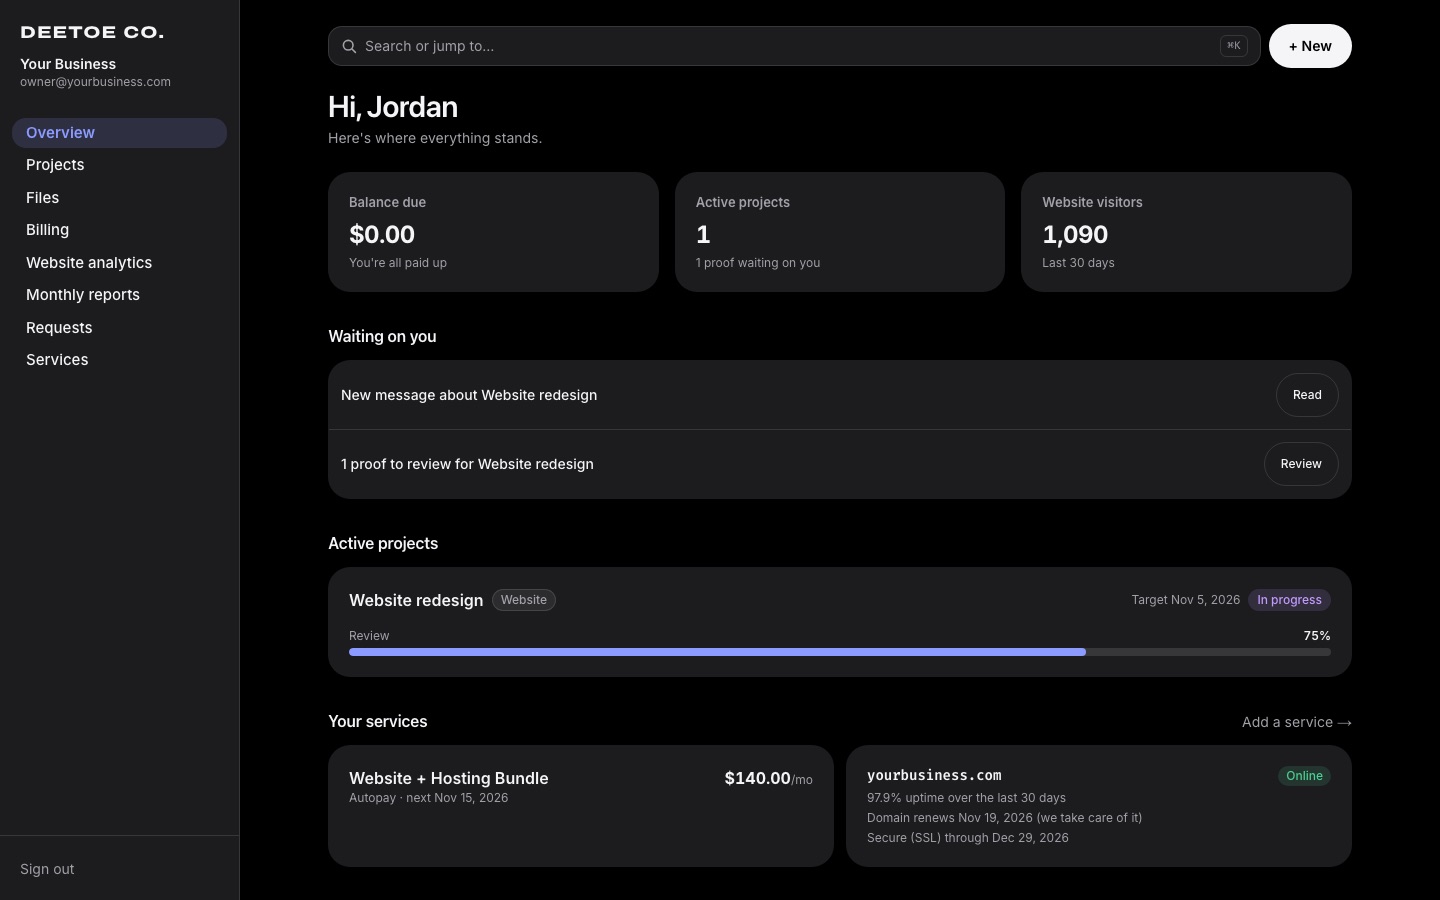Focus the Search or jump to field

(794, 46)
